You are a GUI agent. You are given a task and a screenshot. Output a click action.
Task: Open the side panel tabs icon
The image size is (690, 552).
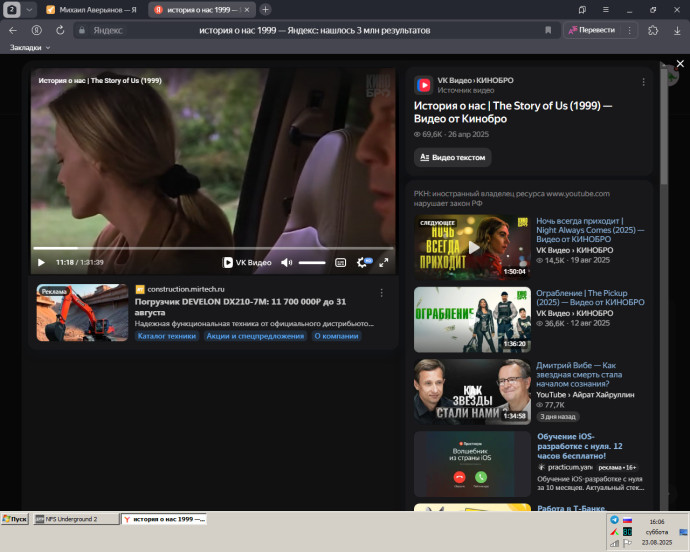click(582, 10)
